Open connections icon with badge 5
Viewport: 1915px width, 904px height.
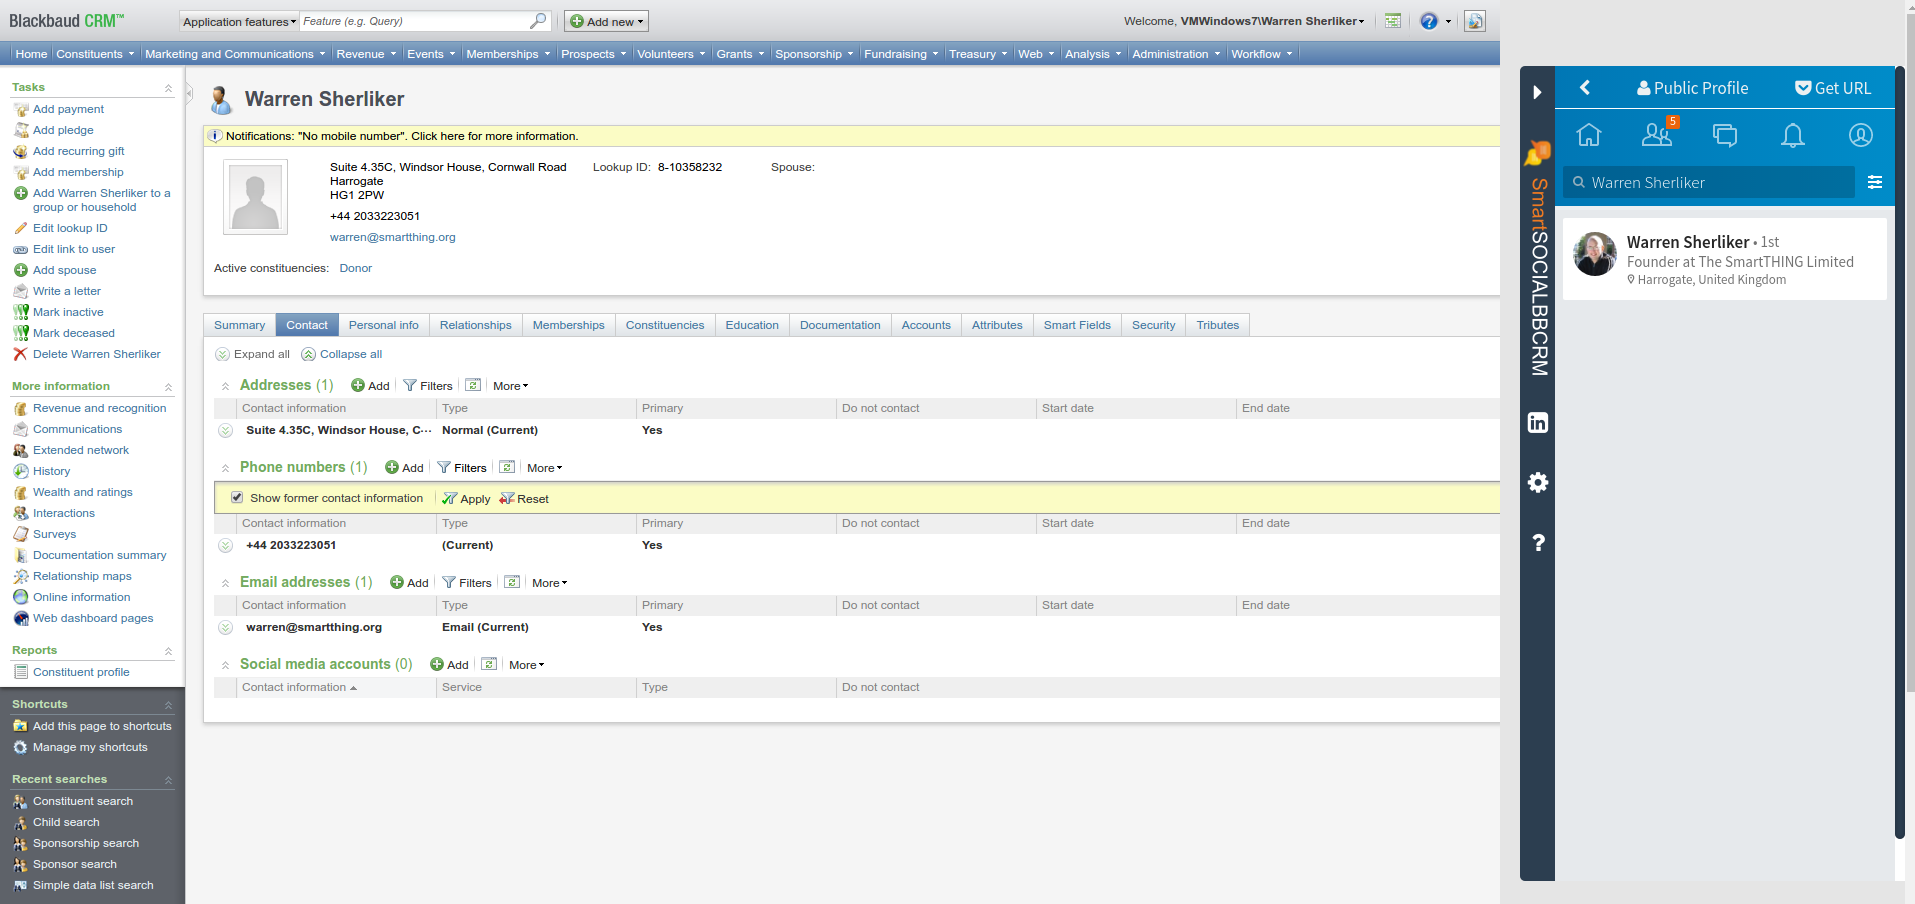[1658, 134]
